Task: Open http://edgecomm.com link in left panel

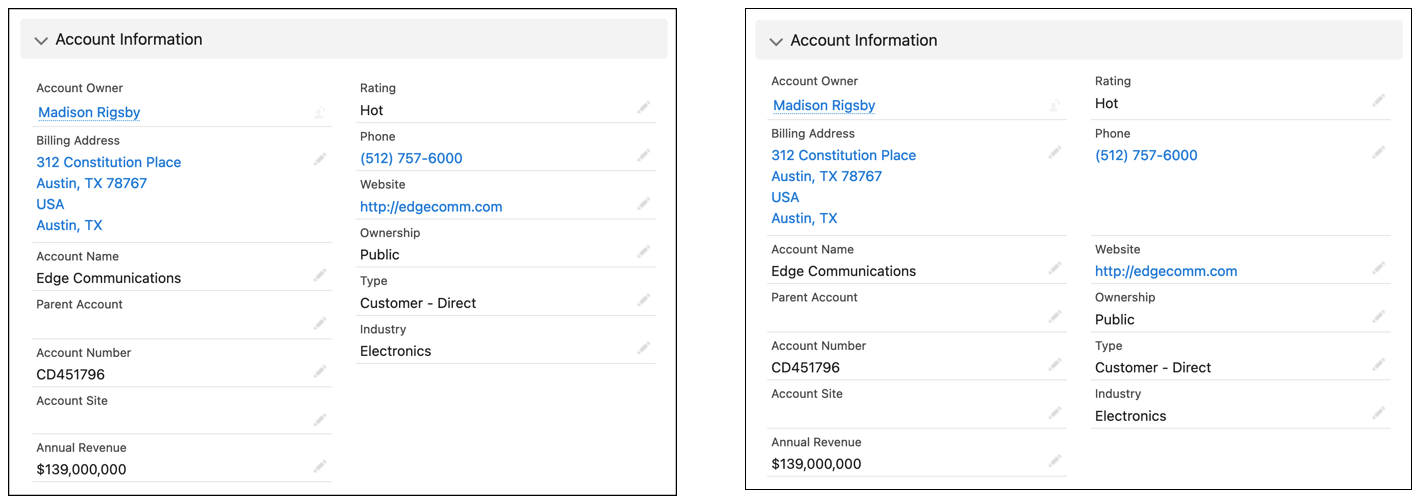Action: (431, 207)
